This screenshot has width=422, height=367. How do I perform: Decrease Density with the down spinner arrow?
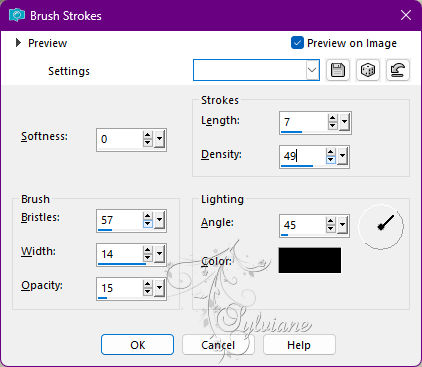click(x=330, y=160)
